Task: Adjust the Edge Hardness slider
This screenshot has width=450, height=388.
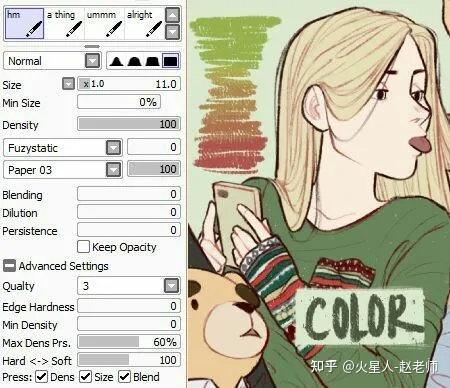Action: pyautogui.click(x=129, y=306)
